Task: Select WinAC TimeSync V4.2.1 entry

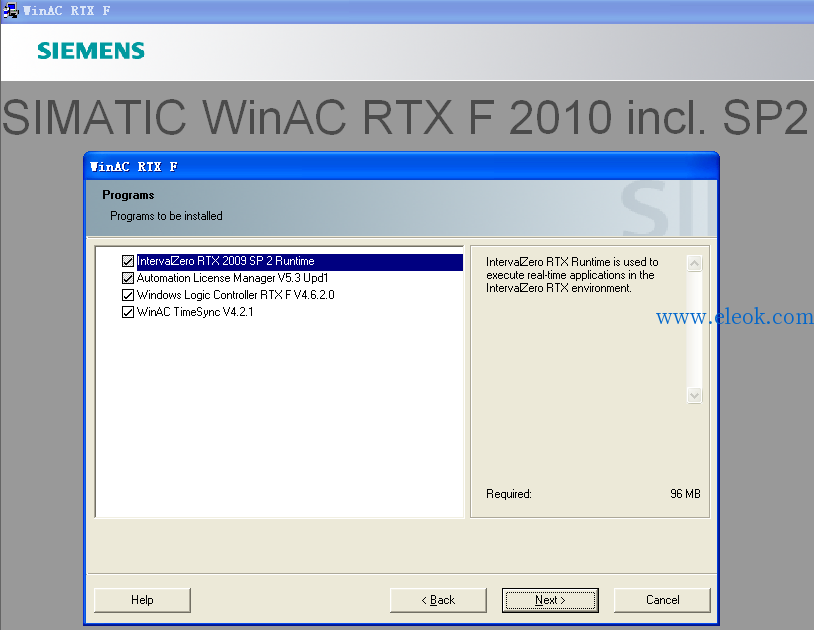Action: pos(195,312)
